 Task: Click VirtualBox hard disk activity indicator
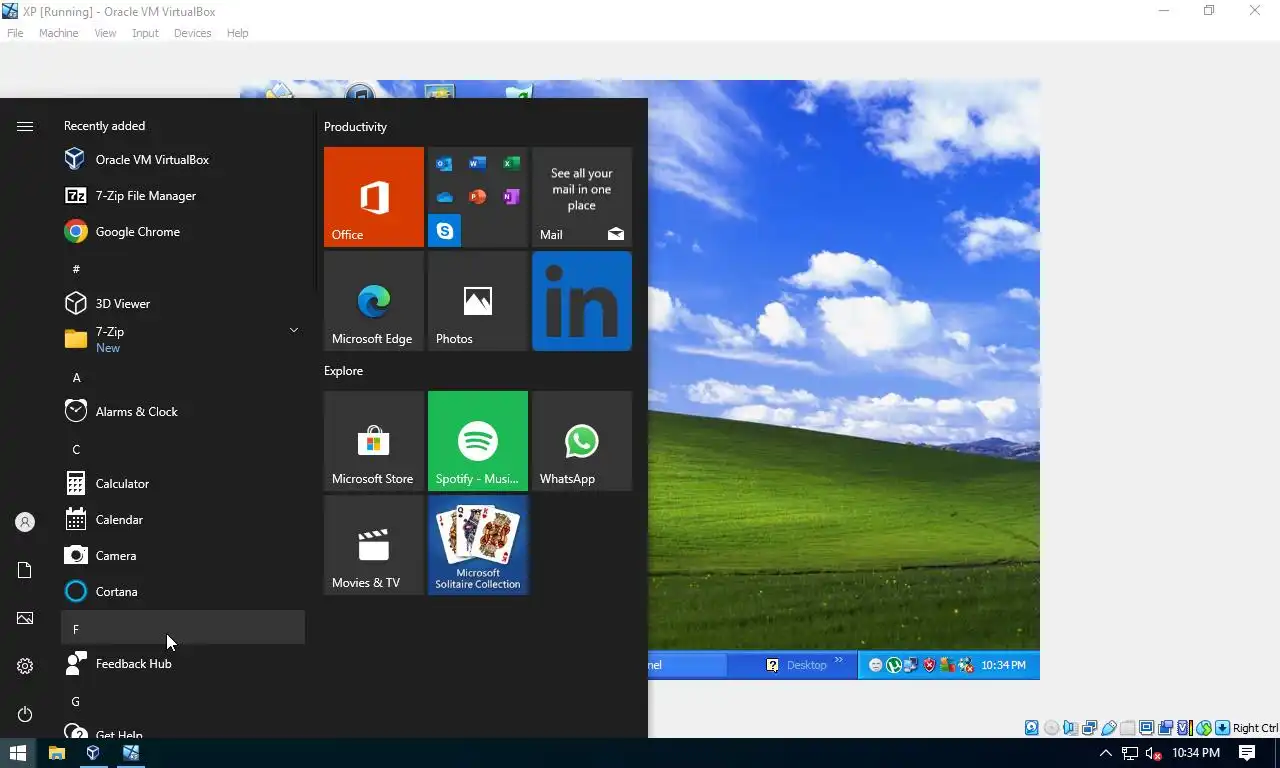point(1032,728)
